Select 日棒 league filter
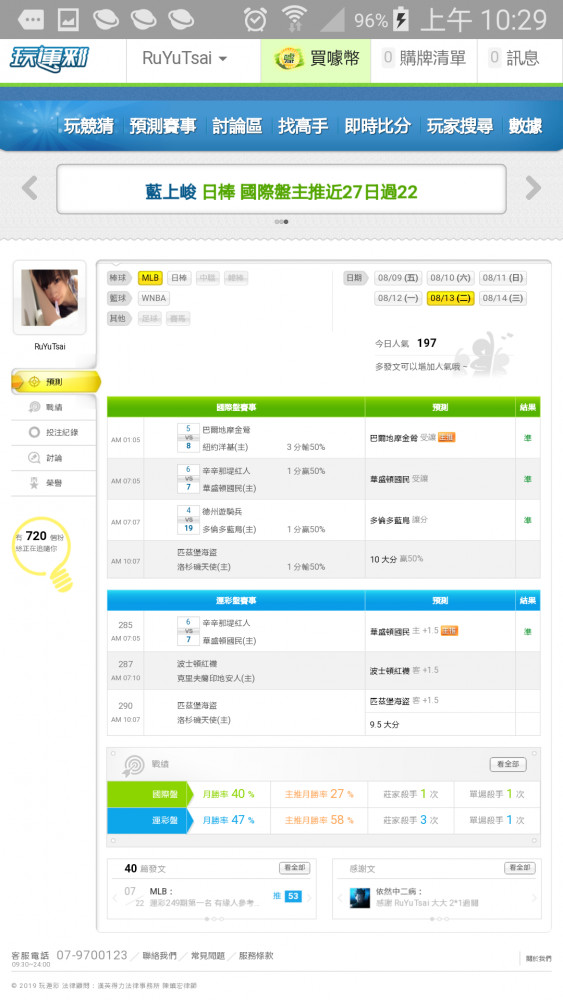This screenshot has height=1000, width=563. pos(179,278)
